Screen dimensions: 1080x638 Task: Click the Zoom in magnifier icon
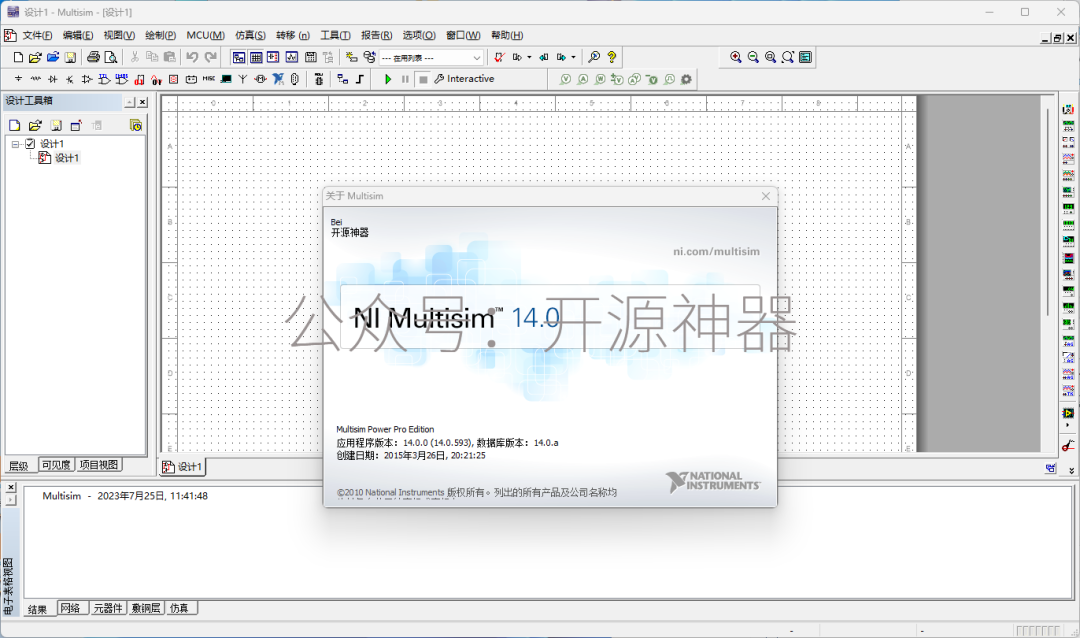(736, 57)
